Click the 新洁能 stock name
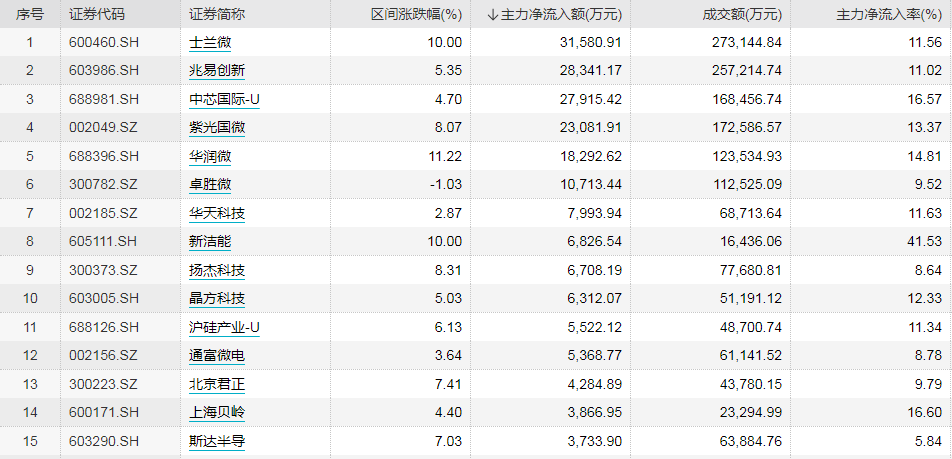Screen dimensions: 952x459 pyautogui.click(x=210, y=242)
